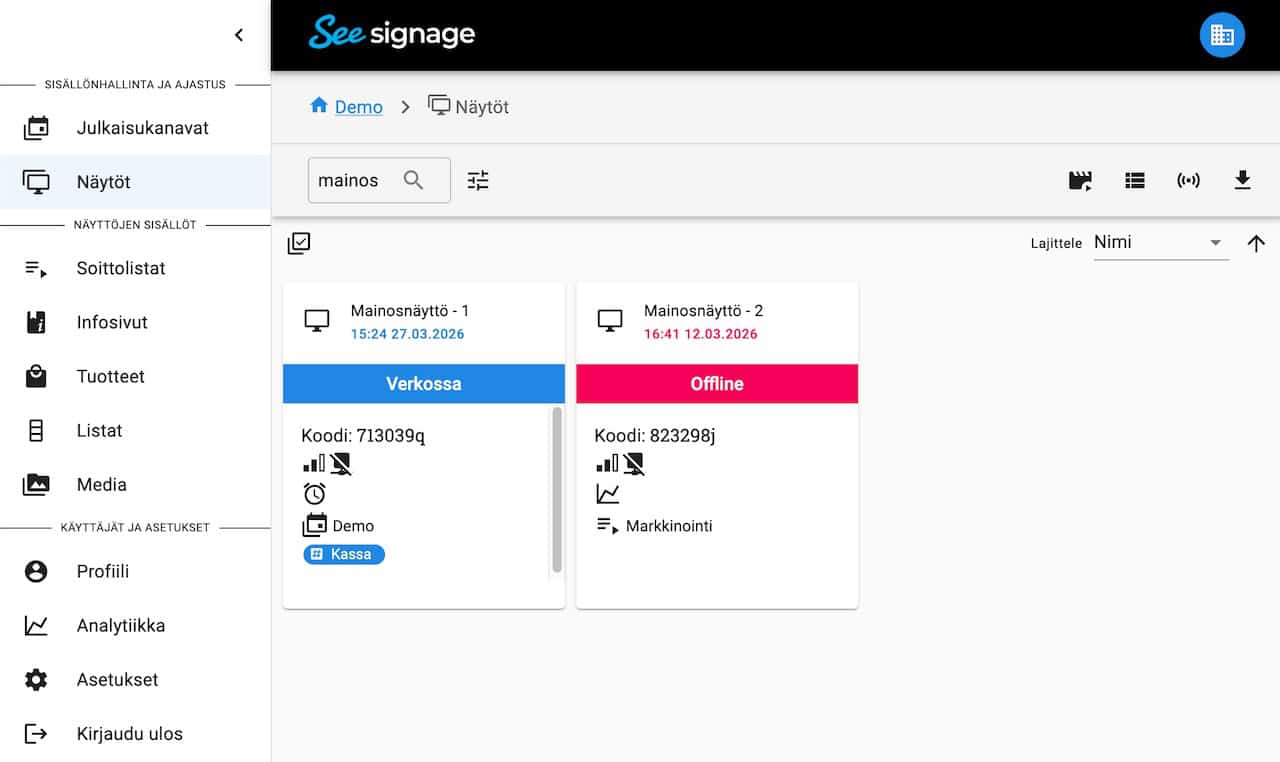
Task: Click the Kassa tag chip
Action: (344, 554)
